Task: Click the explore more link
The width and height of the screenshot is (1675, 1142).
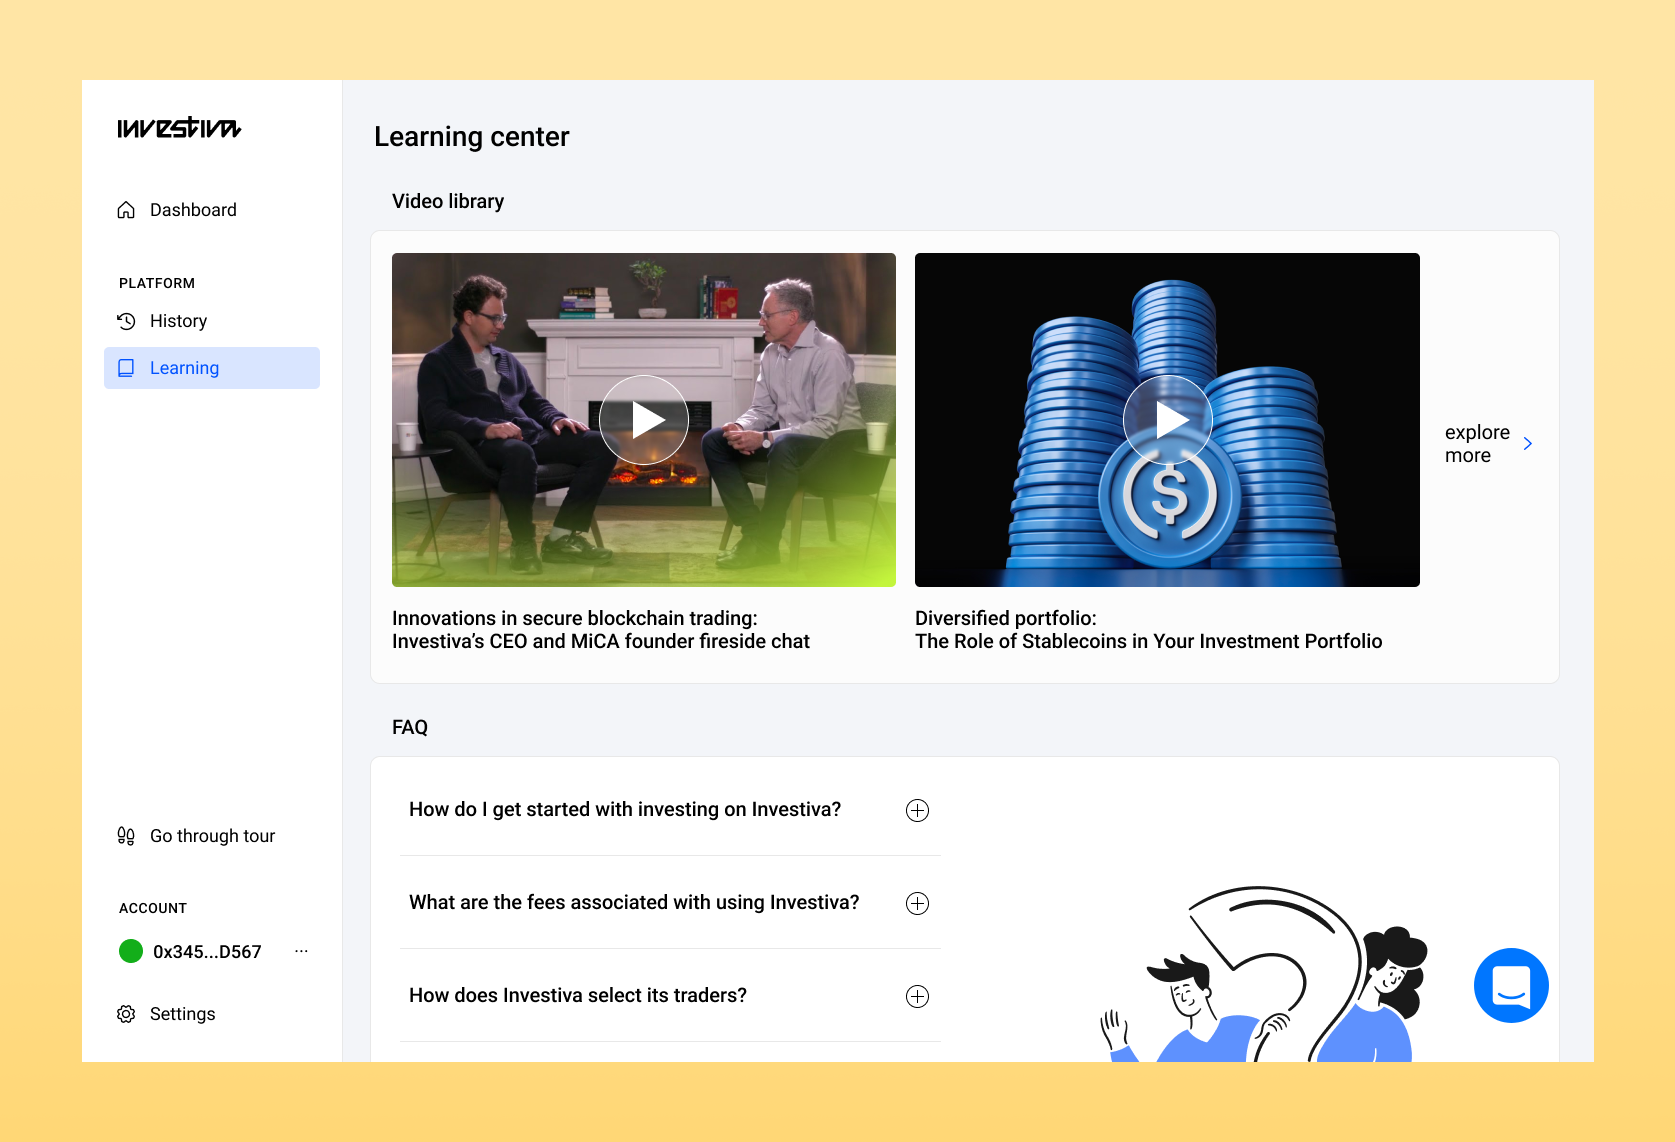Action: point(1476,443)
